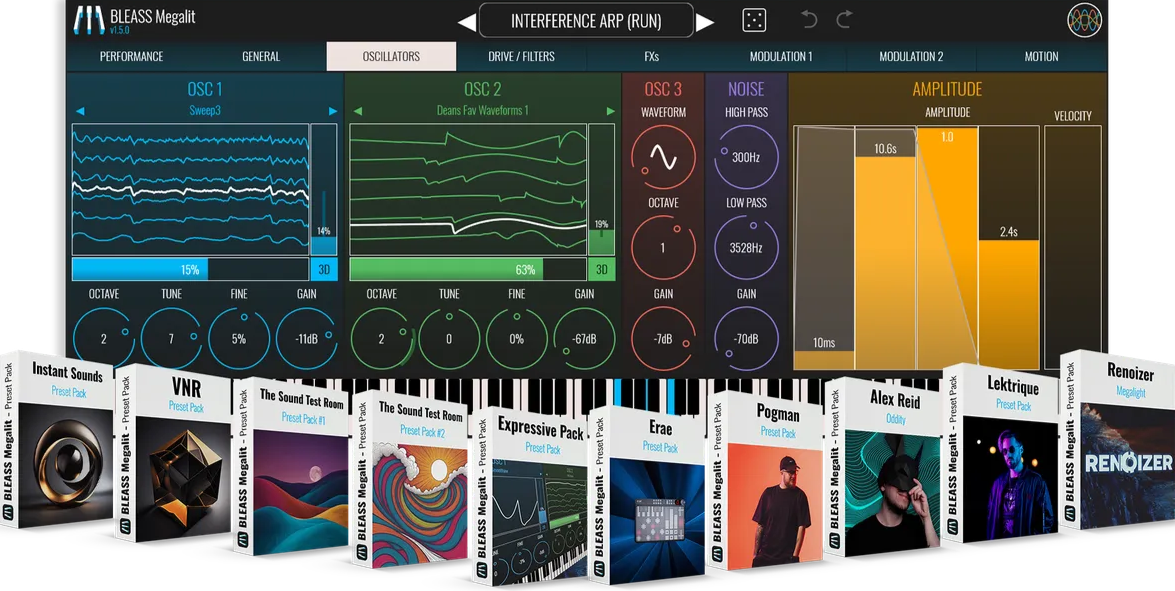Toggle the OSC 1 3D button
Viewport: 1175px width, 591px height.
(324, 269)
